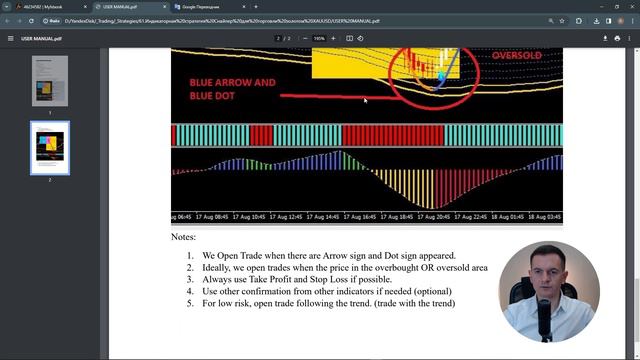Click the '18 Aug 01:45' time label

point(507,217)
